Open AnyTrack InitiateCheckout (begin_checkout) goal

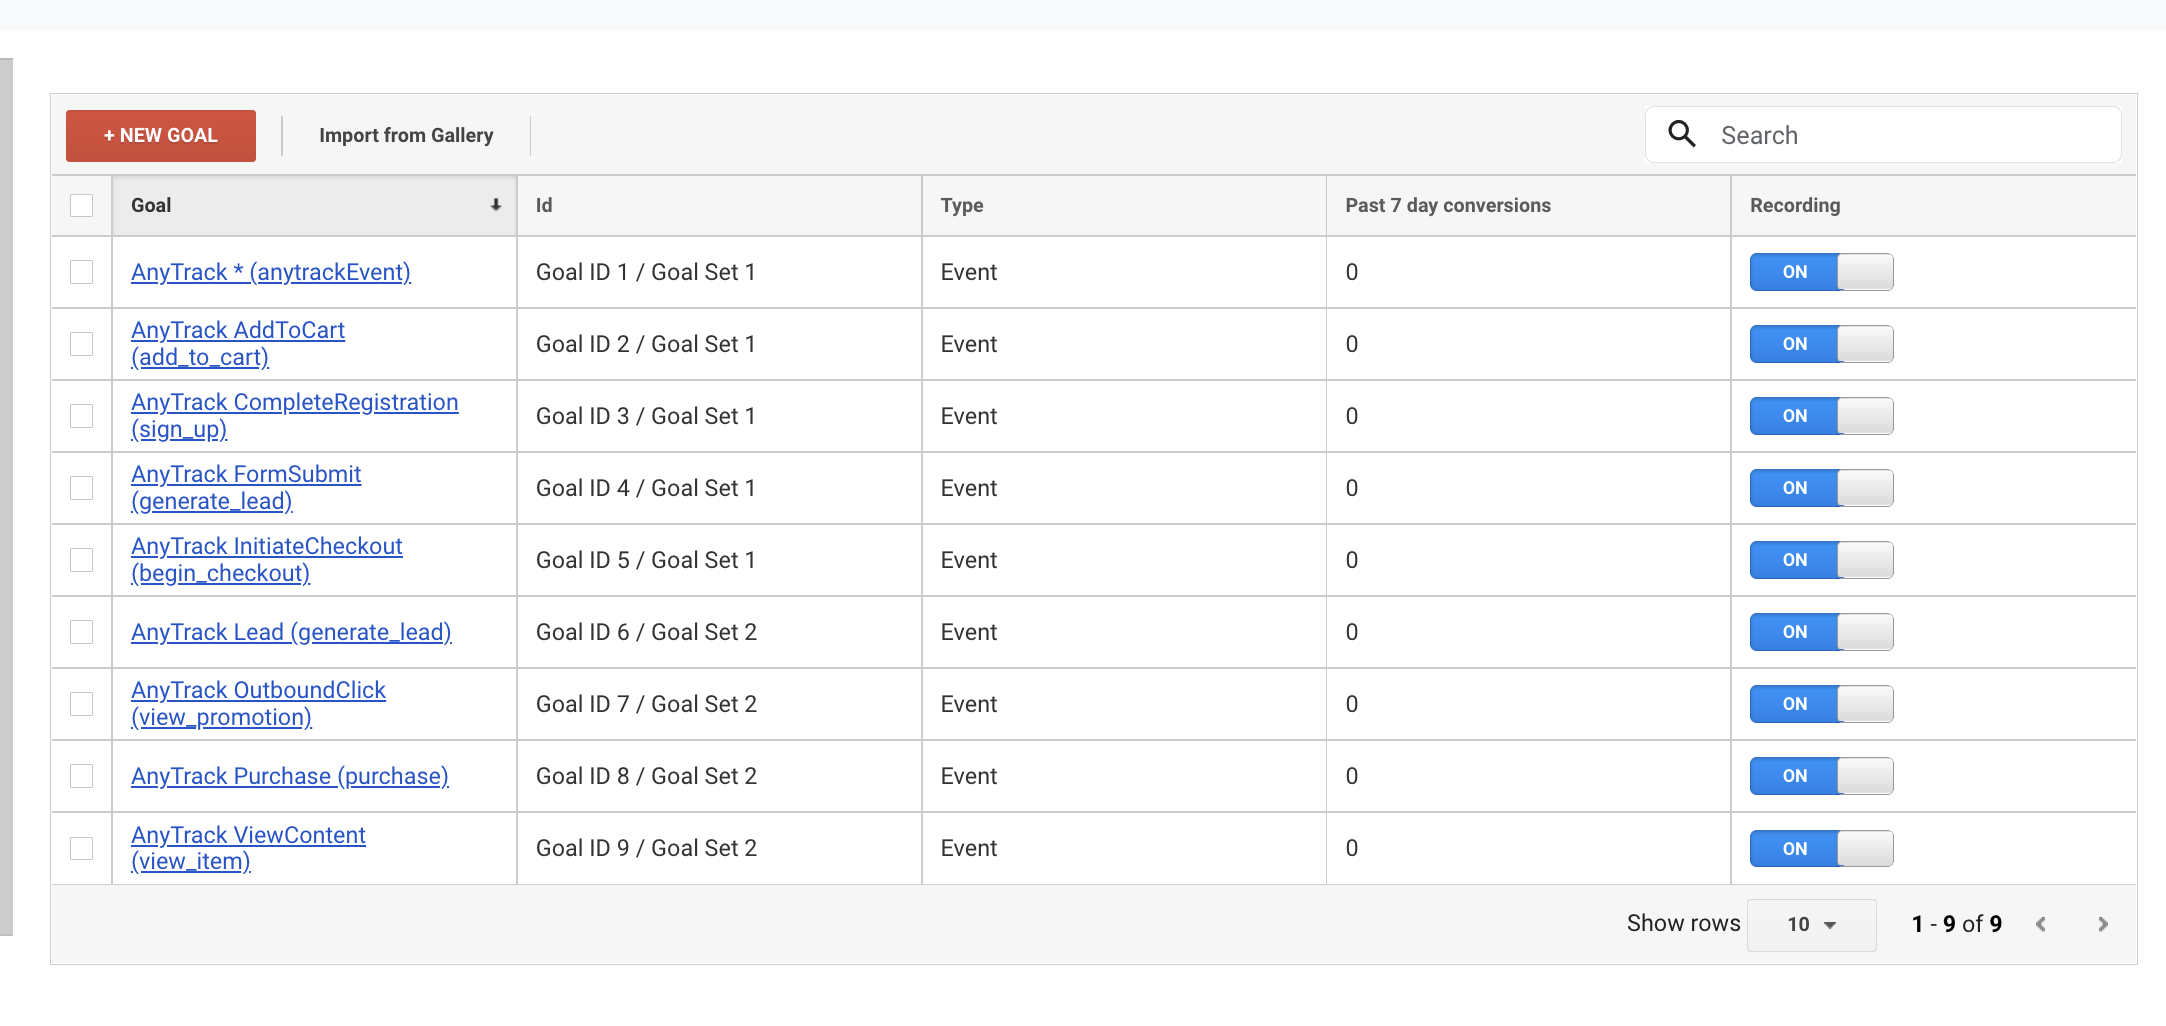click(267, 559)
